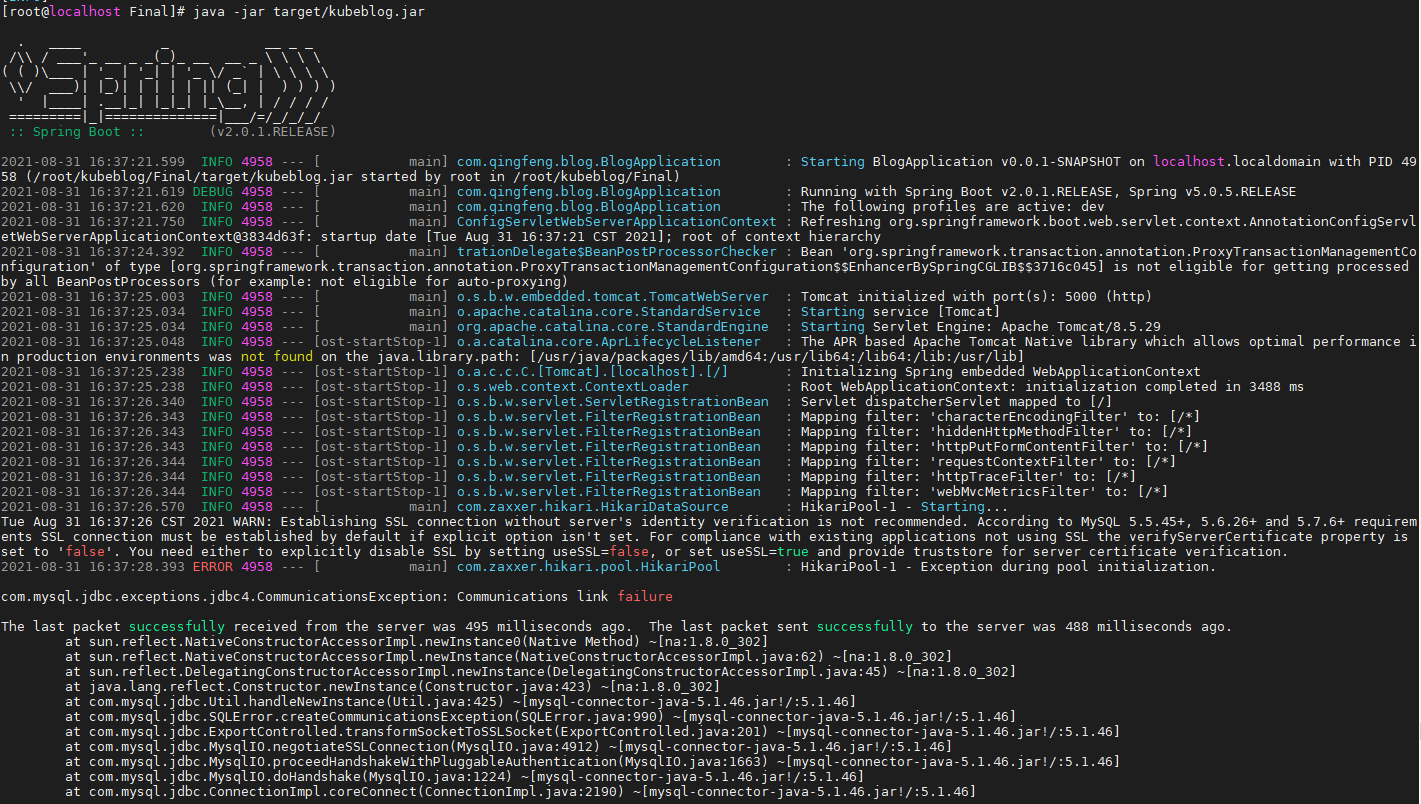This screenshot has width=1421, height=804.
Task: Click the 'httpPutFormContentFilter' mapping message
Action: click(1004, 446)
